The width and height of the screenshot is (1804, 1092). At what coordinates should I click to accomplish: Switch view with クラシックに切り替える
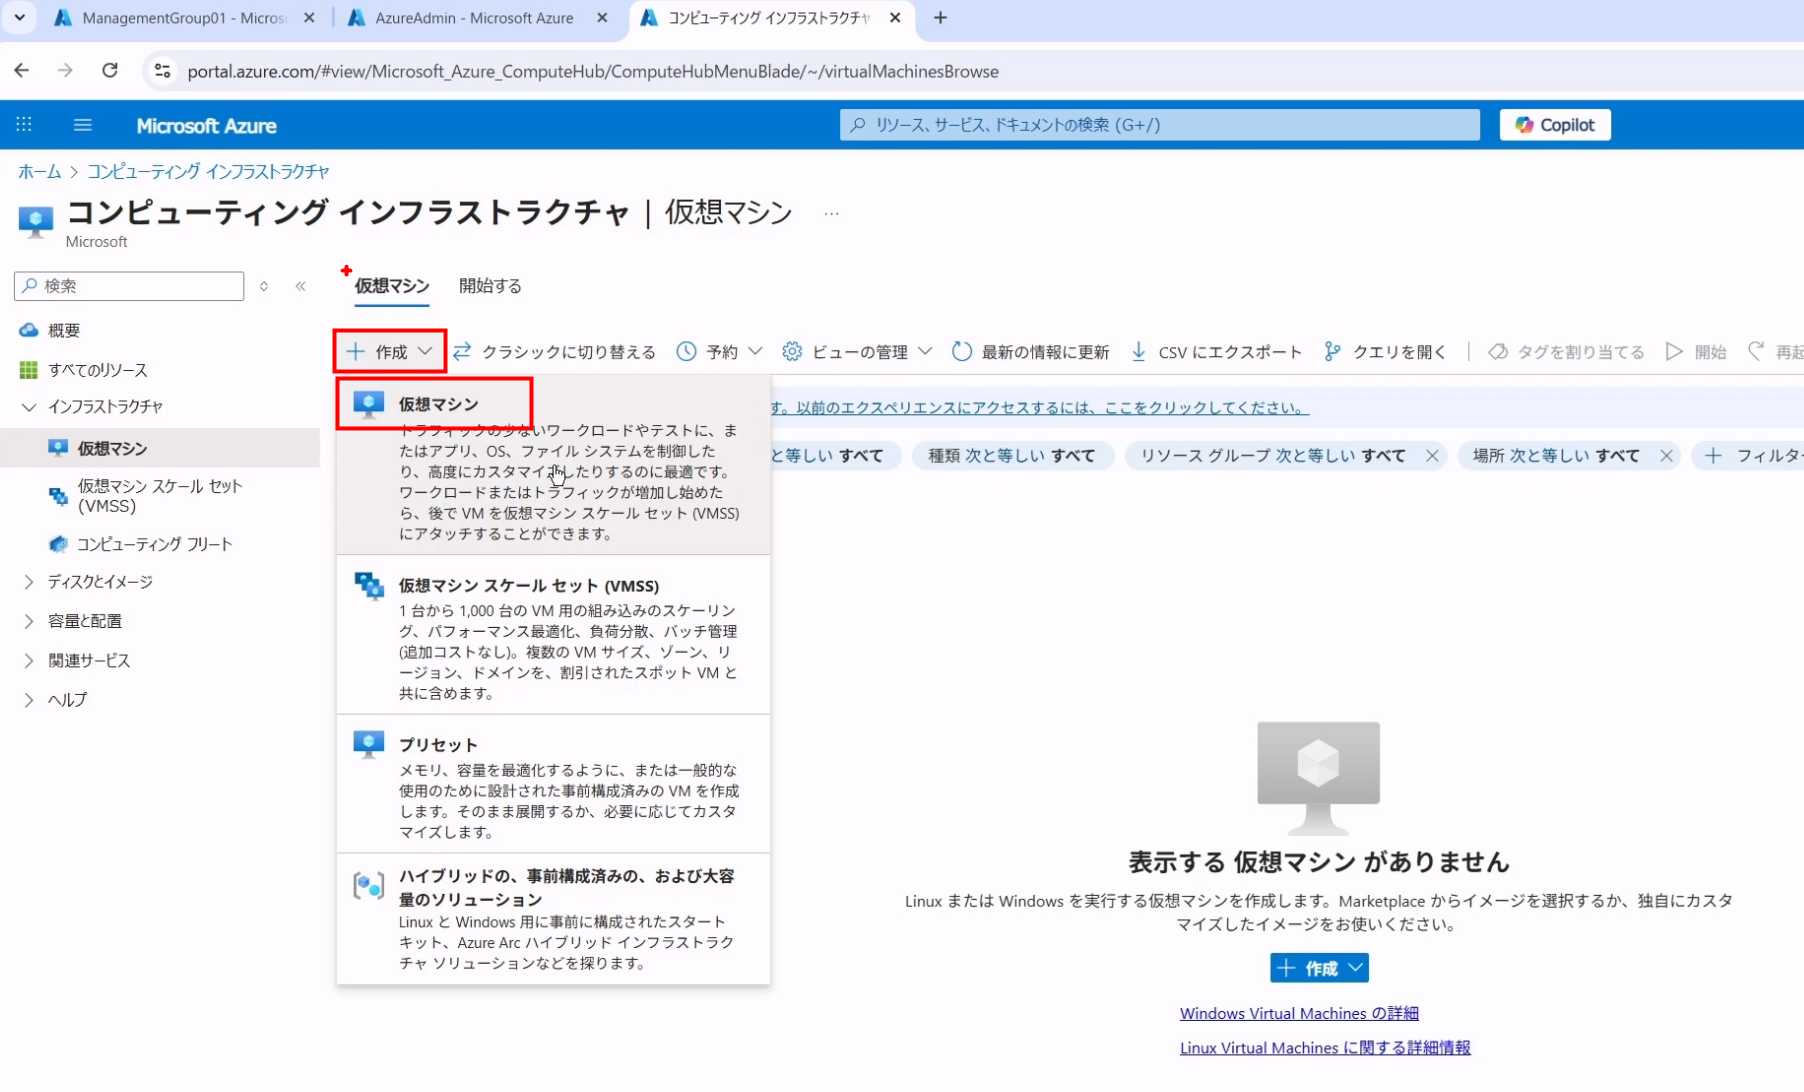(555, 352)
